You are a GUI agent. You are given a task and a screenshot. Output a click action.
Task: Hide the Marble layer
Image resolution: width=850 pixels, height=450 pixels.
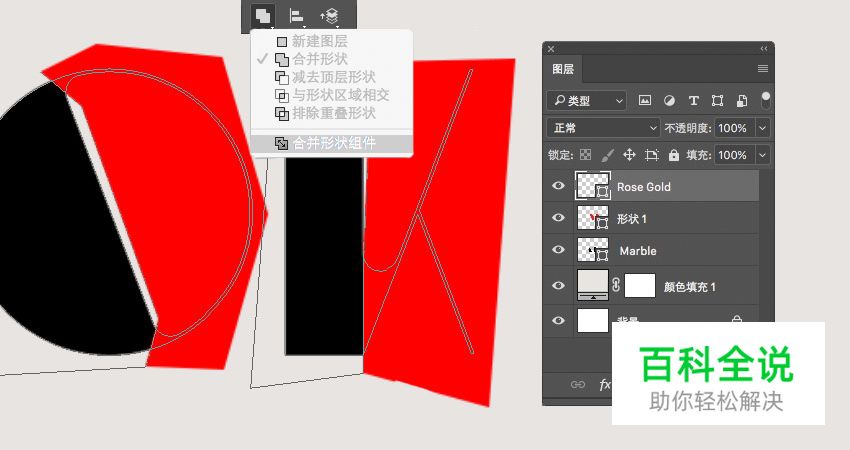coord(558,250)
